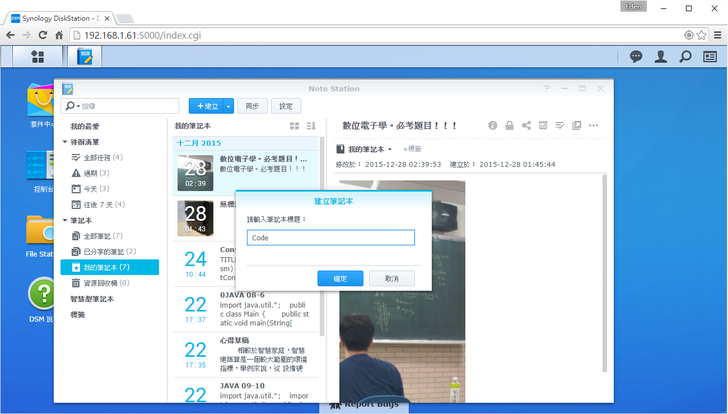Viewport: 728px width, 414px height.
Task: Click the 確定 button in the dialog
Action: coord(340,278)
